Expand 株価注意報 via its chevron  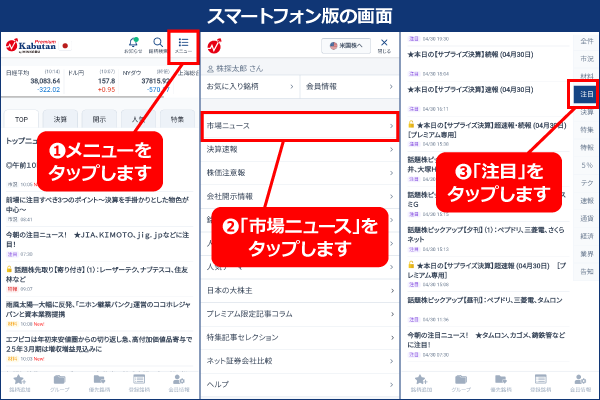click(x=391, y=173)
